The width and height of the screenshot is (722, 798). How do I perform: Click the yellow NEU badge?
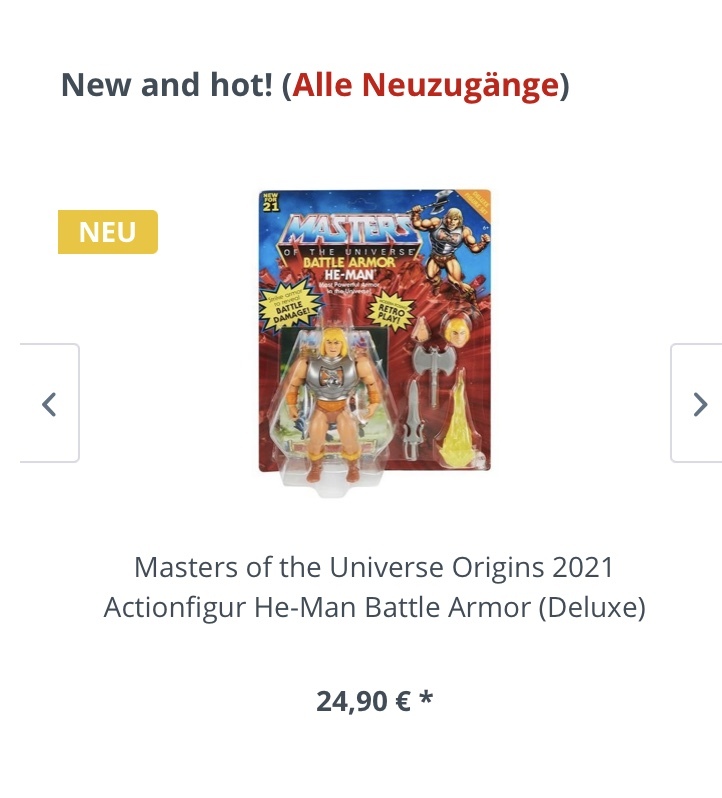(108, 232)
